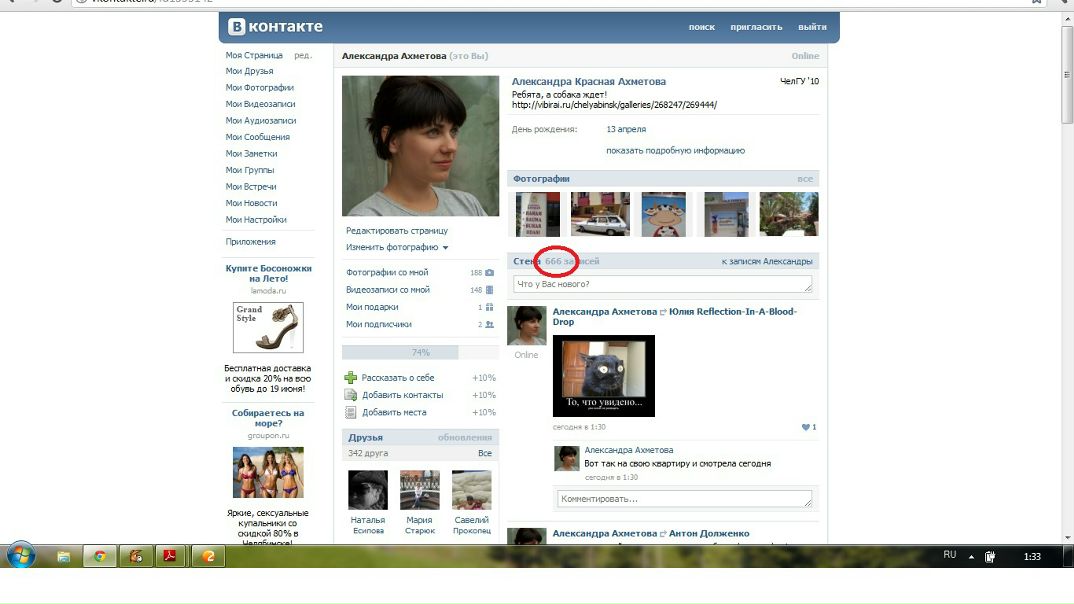Click 13 апреля birthday link
Screen dimensions: 1074x604
point(626,129)
